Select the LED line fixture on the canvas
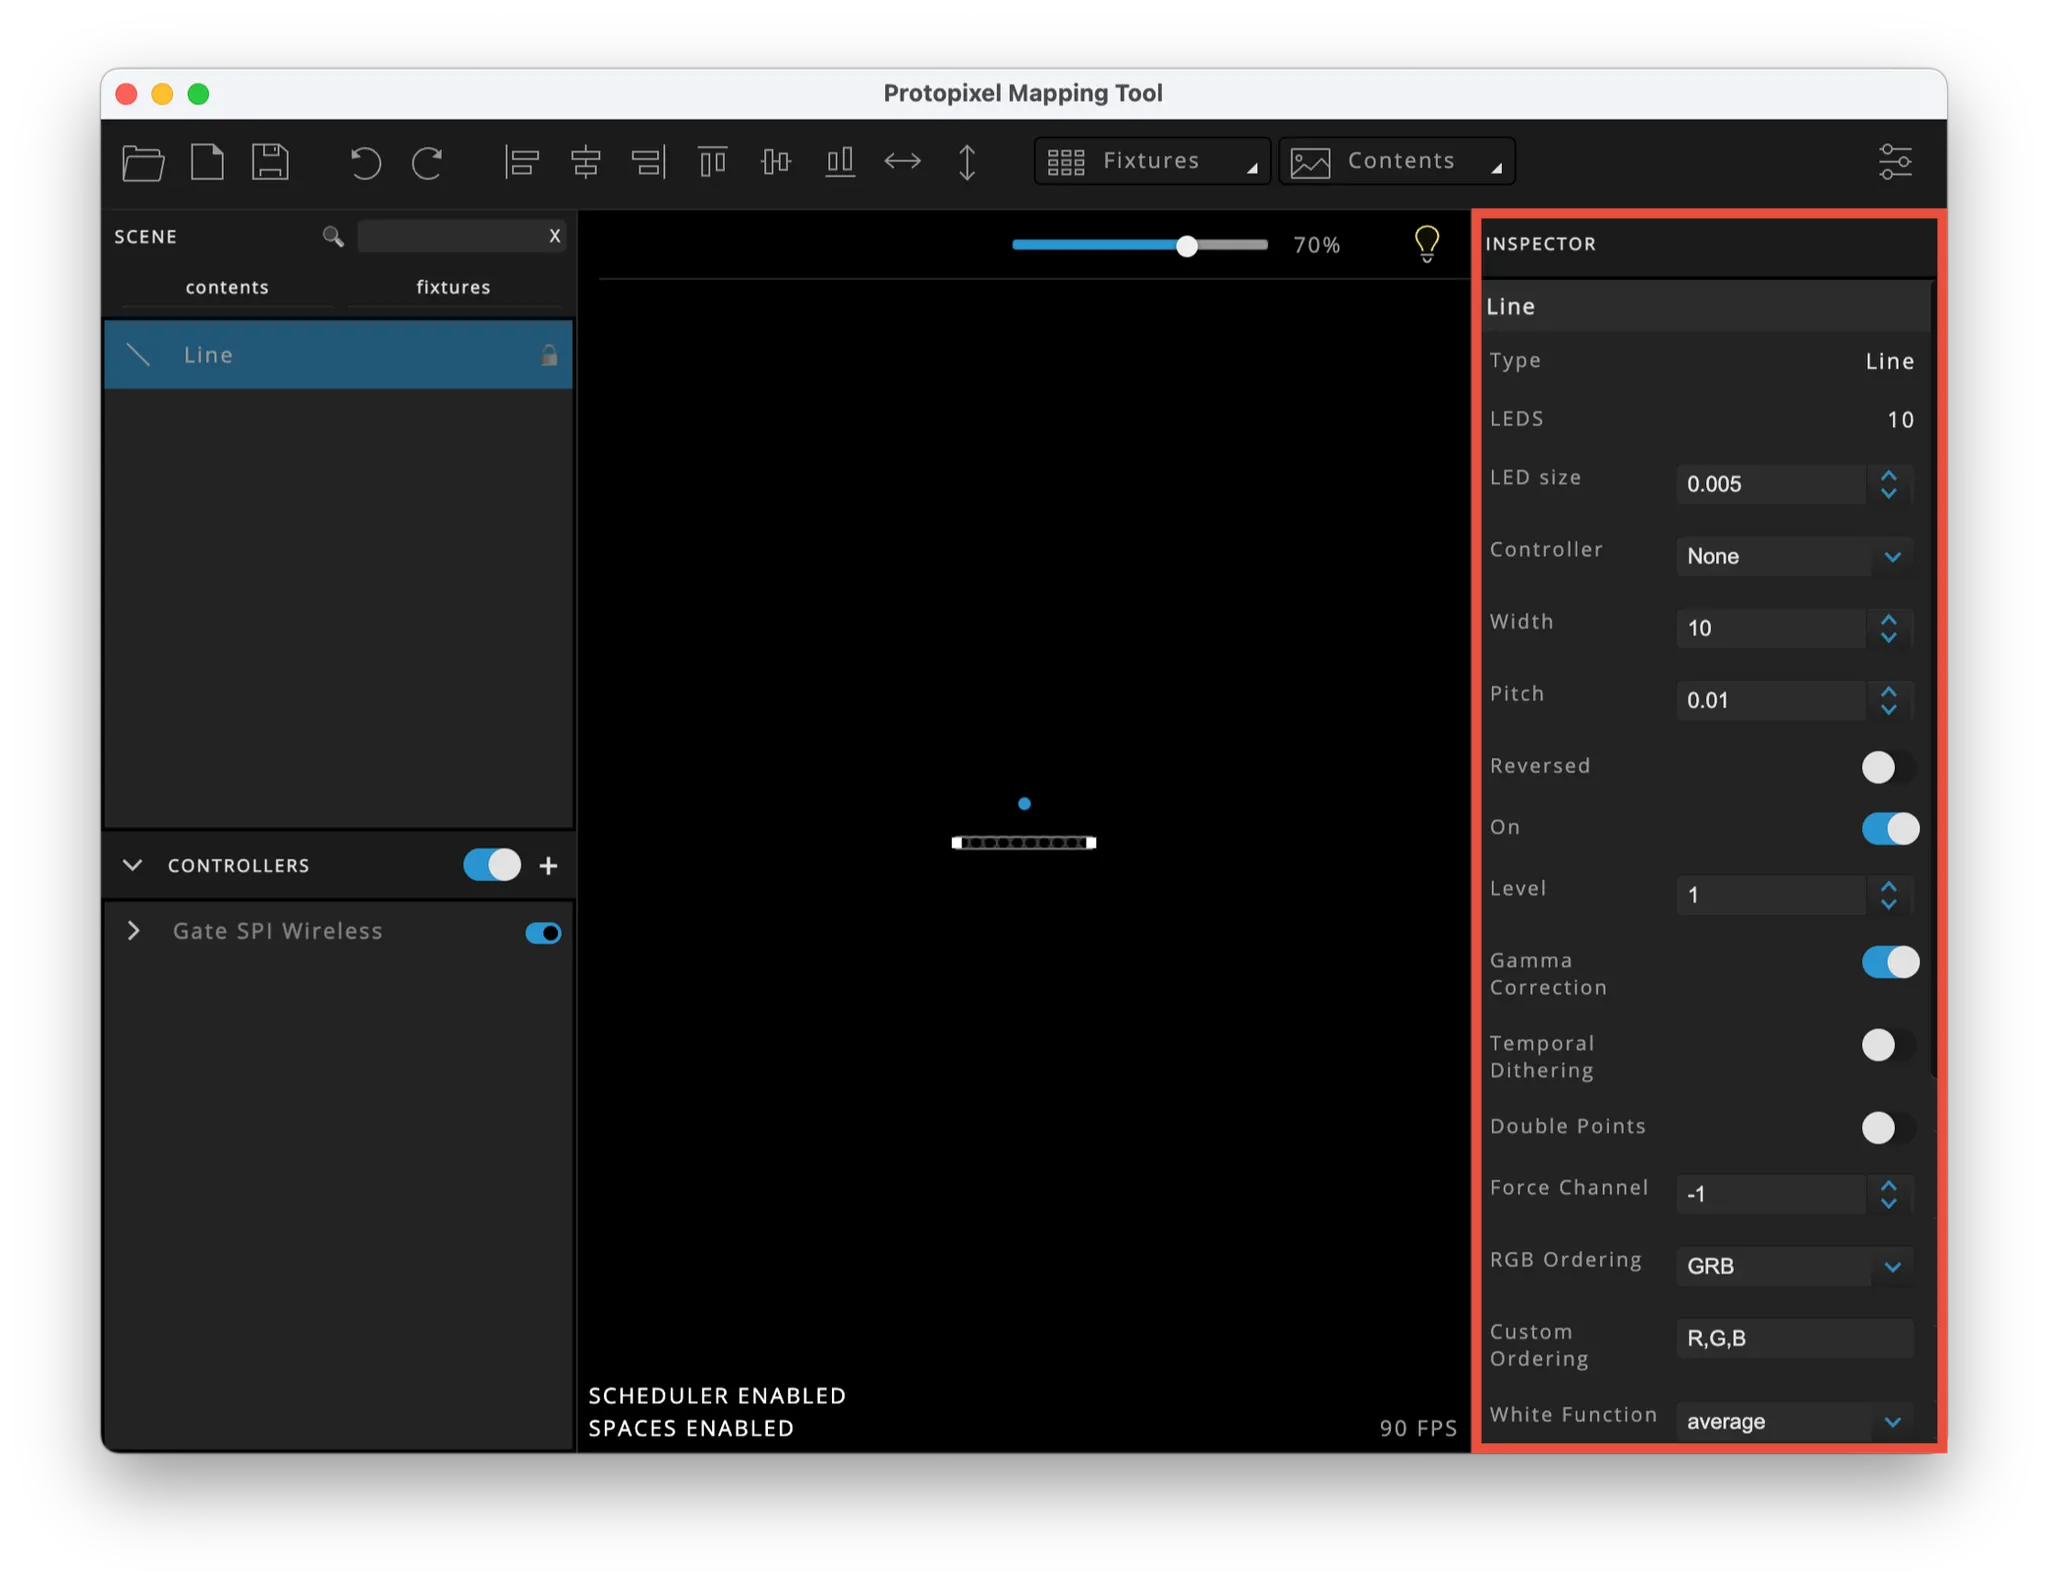 pos(1024,843)
